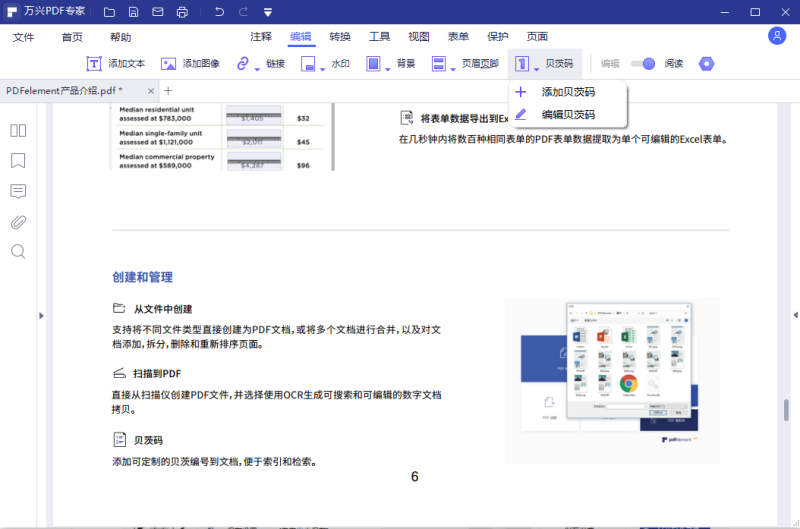The width and height of the screenshot is (800, 529).
Task: Expand the 链接 link dropdown arrow
Action: (x=257, y=69)
